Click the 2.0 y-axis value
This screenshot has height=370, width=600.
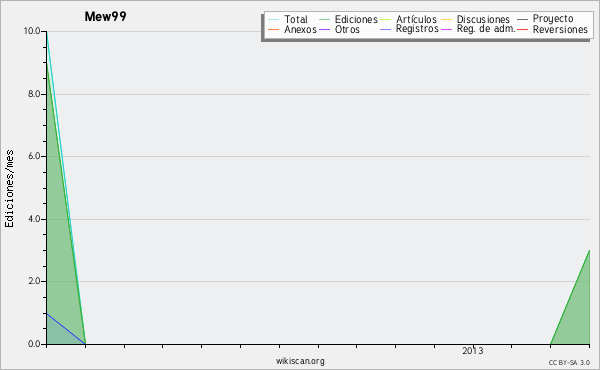[34, 281]
